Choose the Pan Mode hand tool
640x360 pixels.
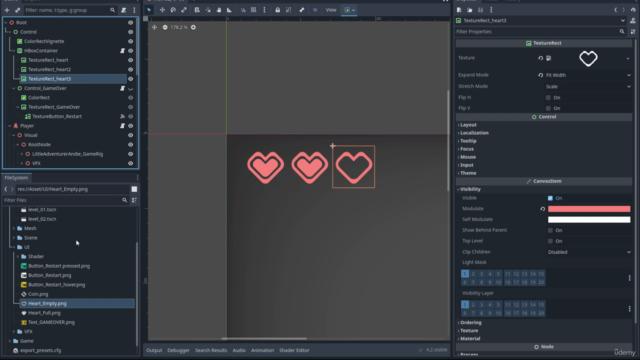(219, 10)
